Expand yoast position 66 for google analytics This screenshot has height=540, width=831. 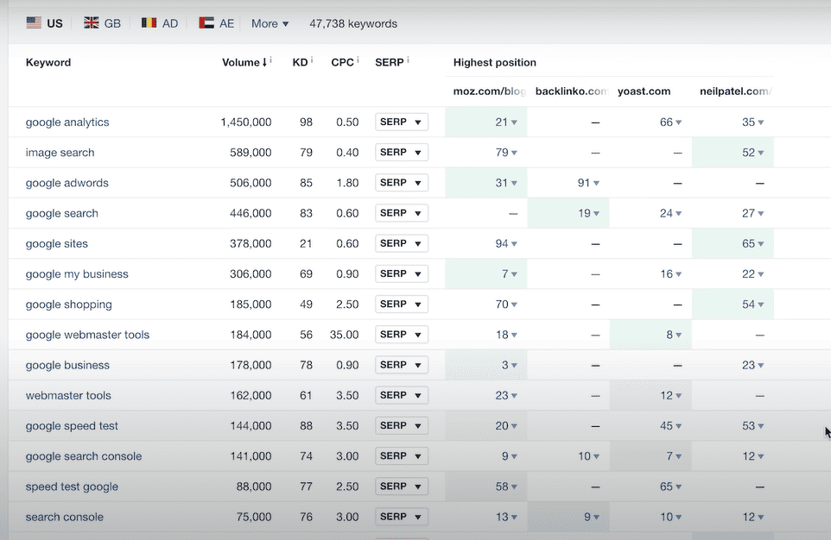point(670,122)
